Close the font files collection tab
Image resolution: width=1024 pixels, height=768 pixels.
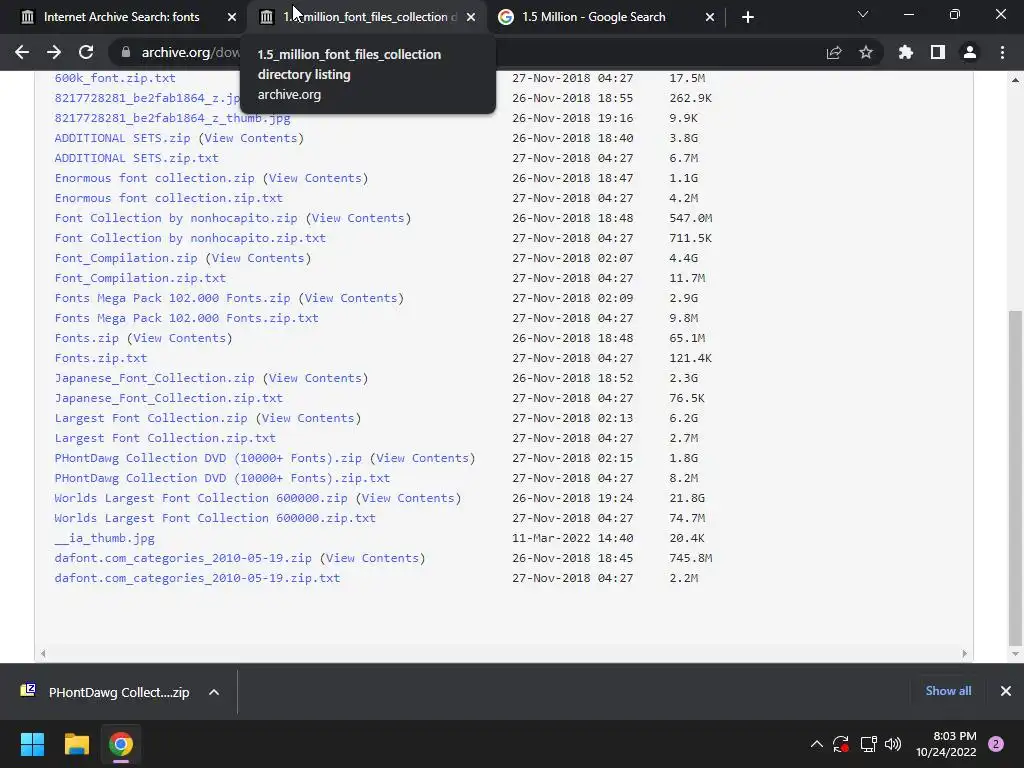click(471, 17)
